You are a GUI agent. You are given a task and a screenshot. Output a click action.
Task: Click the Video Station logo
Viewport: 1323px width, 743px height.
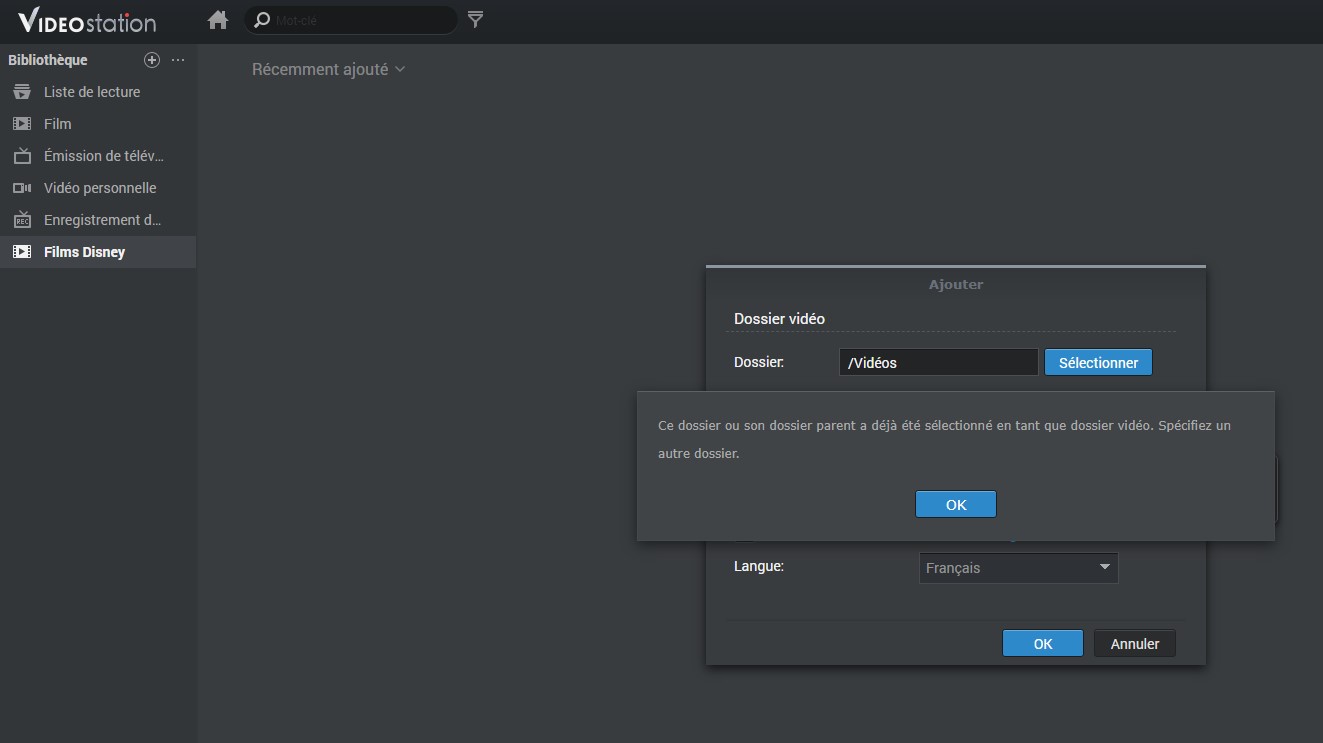87,21
